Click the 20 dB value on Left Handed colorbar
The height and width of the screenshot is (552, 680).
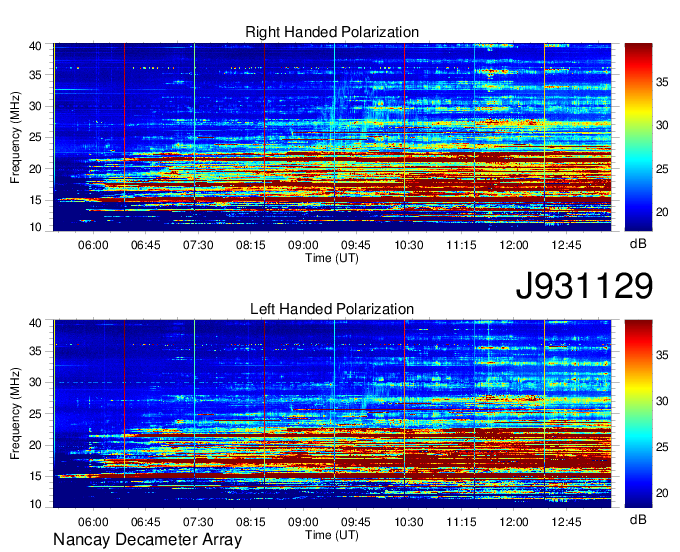click(x=662, y=493)
